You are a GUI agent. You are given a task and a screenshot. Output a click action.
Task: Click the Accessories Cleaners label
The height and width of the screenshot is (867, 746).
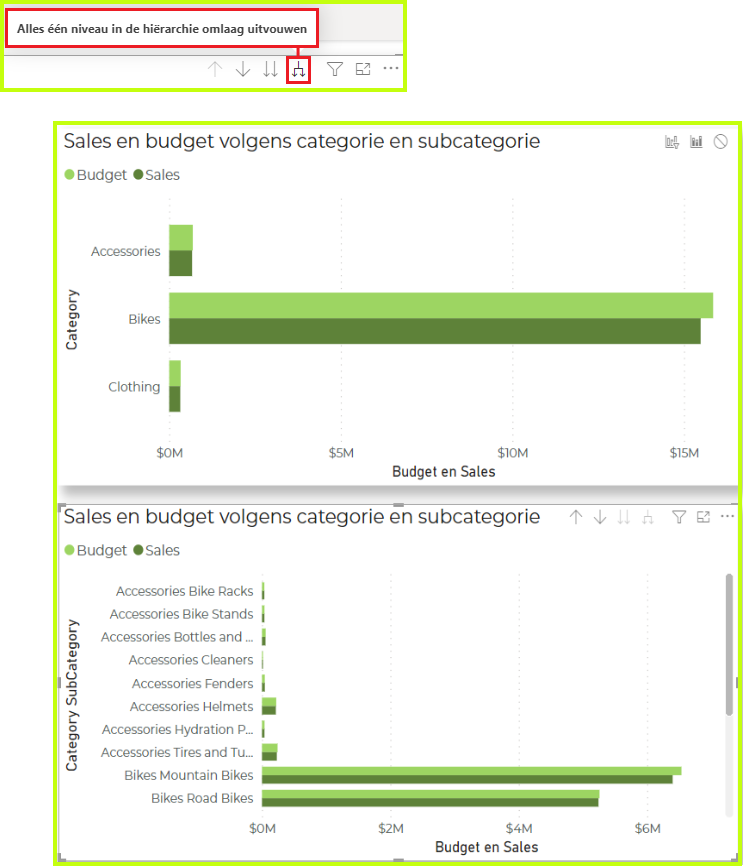coord(191,660)
